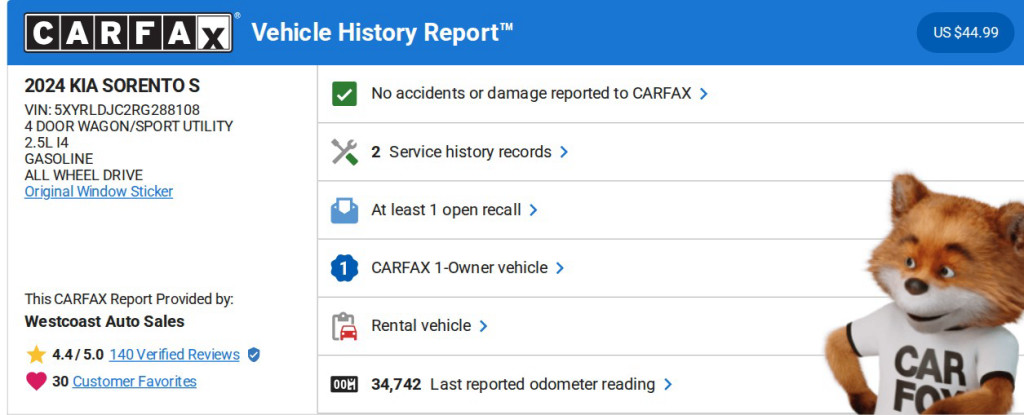Click the green checkmark no-accidents icon

(344, 94)
